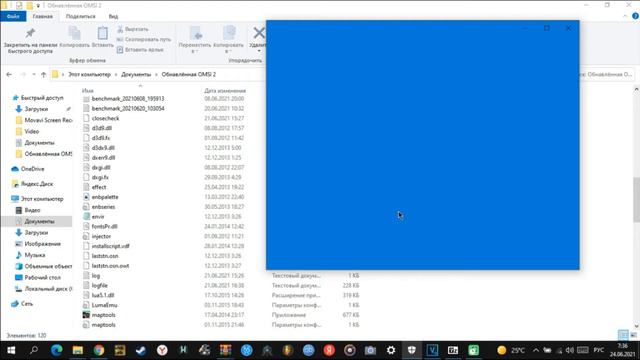This screenshot has height=360, width=640.
Task: Select Сеть in navigation pane
Action: coord(22,304)
